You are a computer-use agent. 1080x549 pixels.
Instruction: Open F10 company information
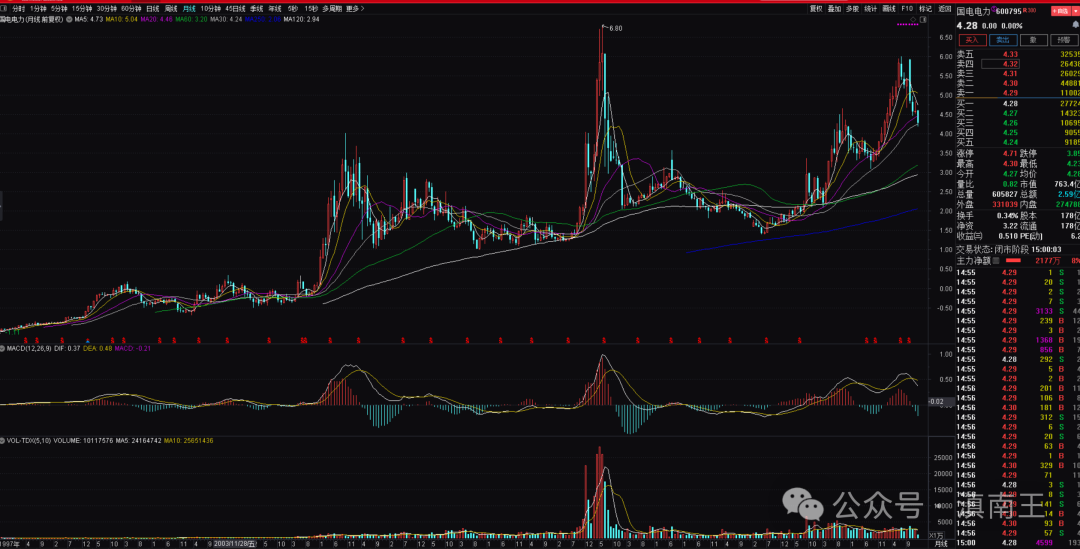[907, 9]
